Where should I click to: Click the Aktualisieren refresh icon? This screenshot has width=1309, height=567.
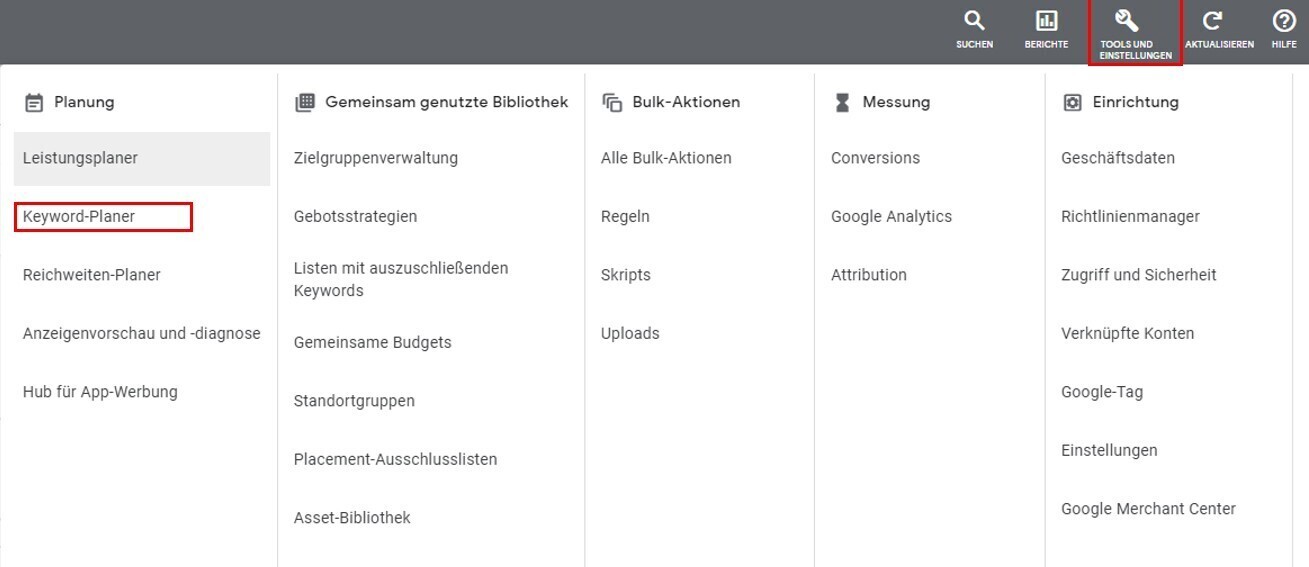point(1212,22)
